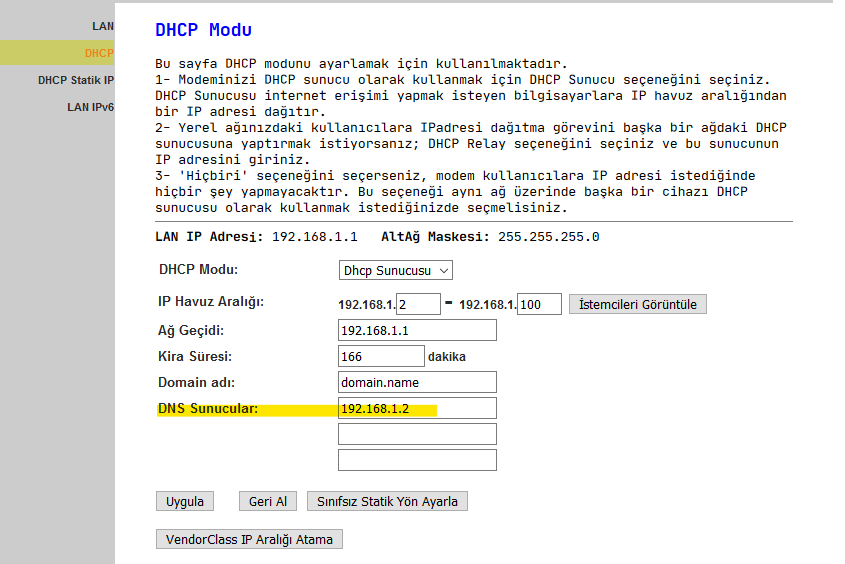Click the Domain adı label
The width and height of the screenshot is (845, 564).
pos(196,382)
